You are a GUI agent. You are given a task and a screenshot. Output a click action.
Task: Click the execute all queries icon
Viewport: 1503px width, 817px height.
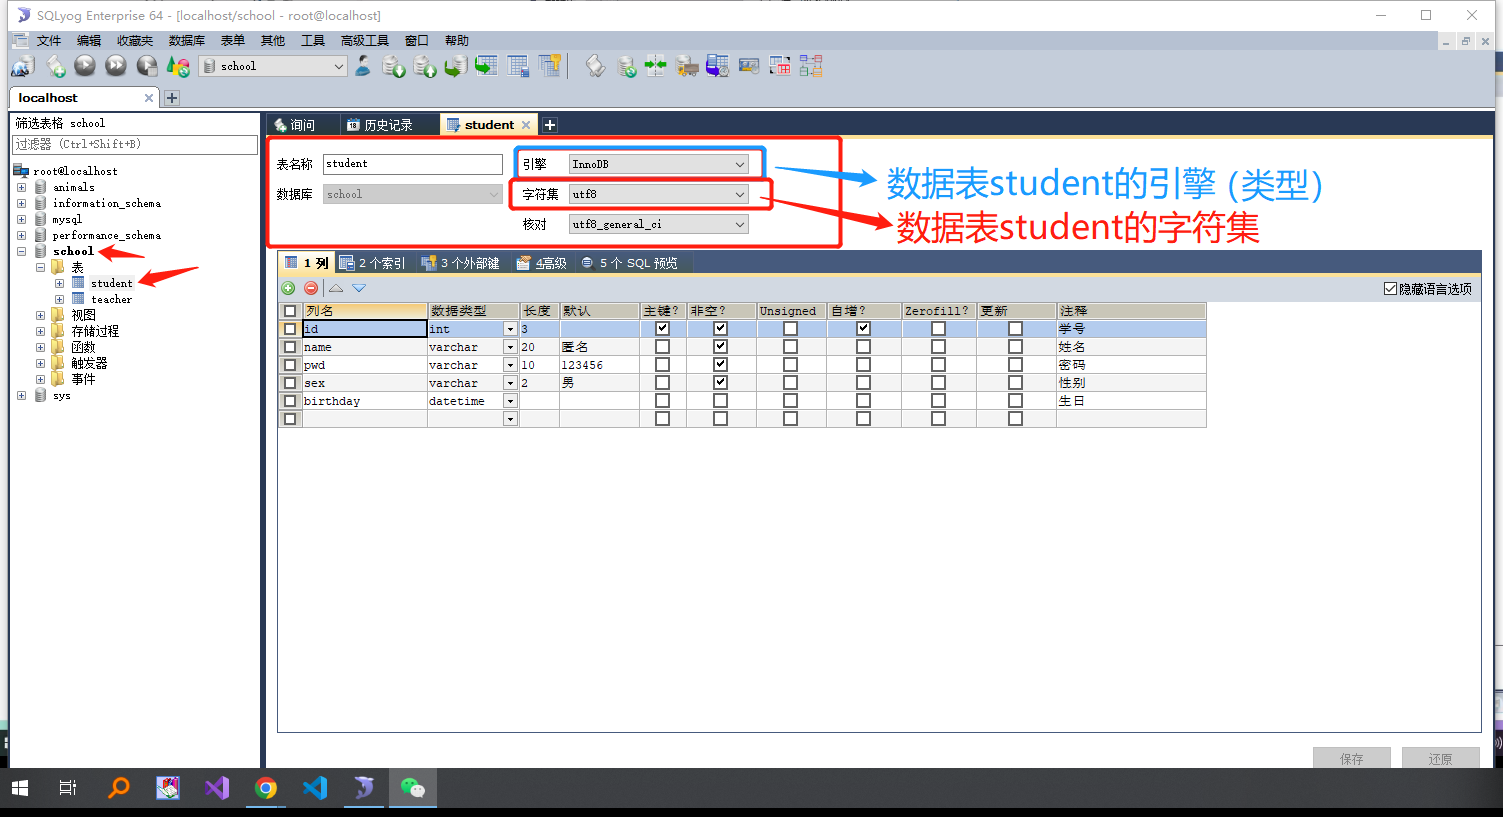tap(116, 66)
